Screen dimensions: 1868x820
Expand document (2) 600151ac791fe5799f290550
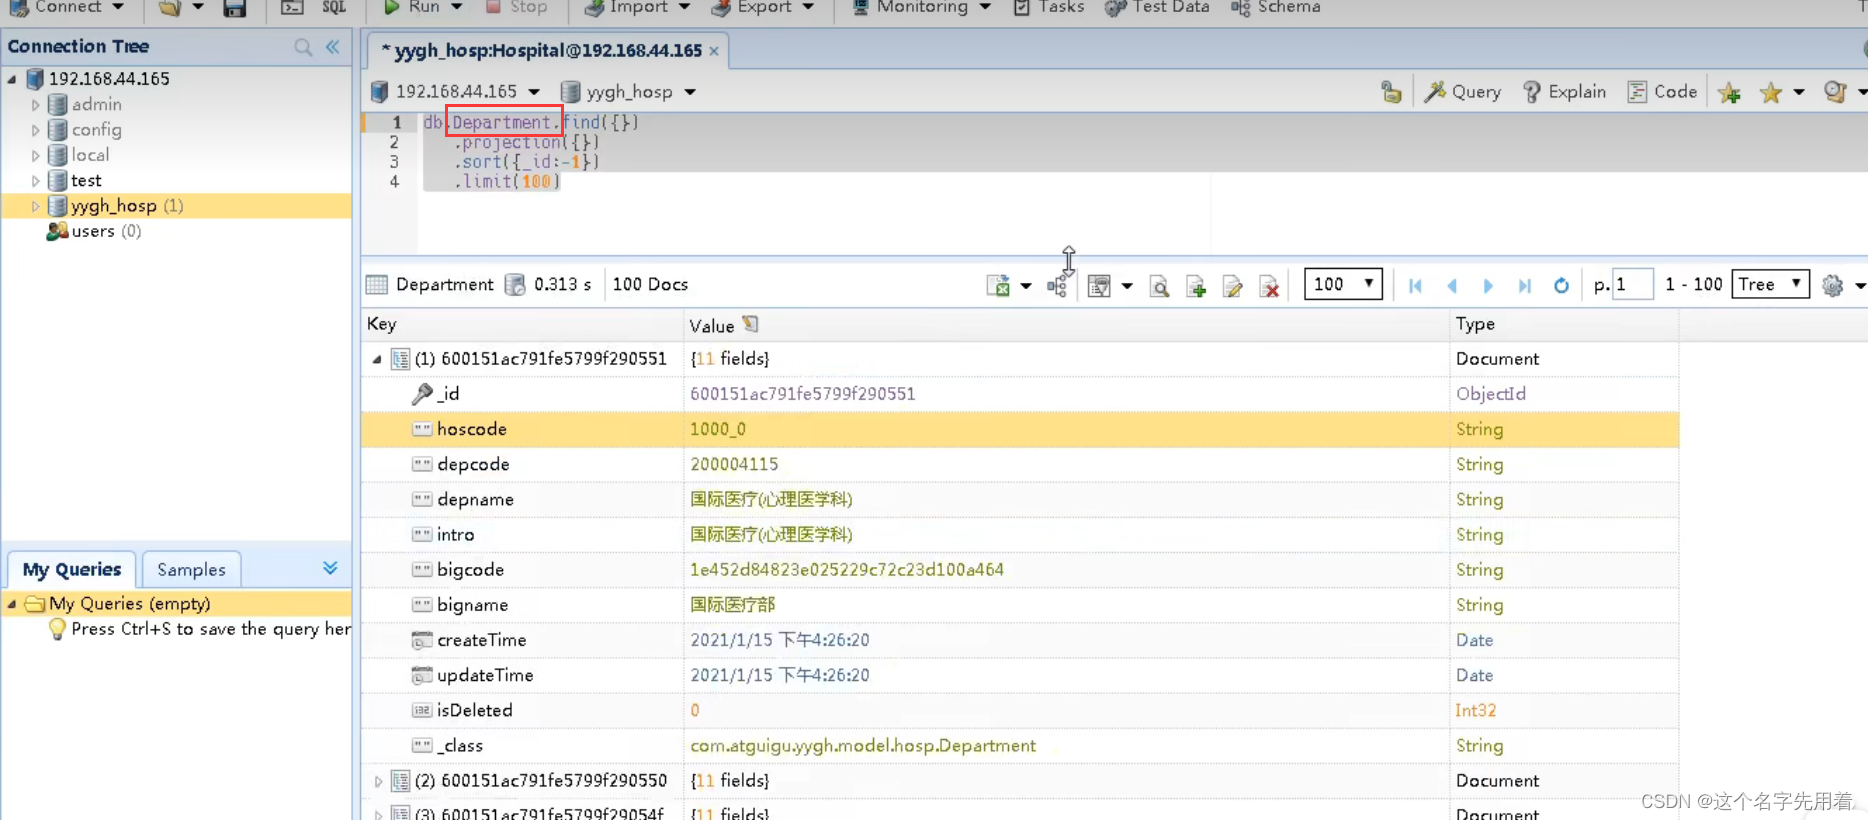377,781
